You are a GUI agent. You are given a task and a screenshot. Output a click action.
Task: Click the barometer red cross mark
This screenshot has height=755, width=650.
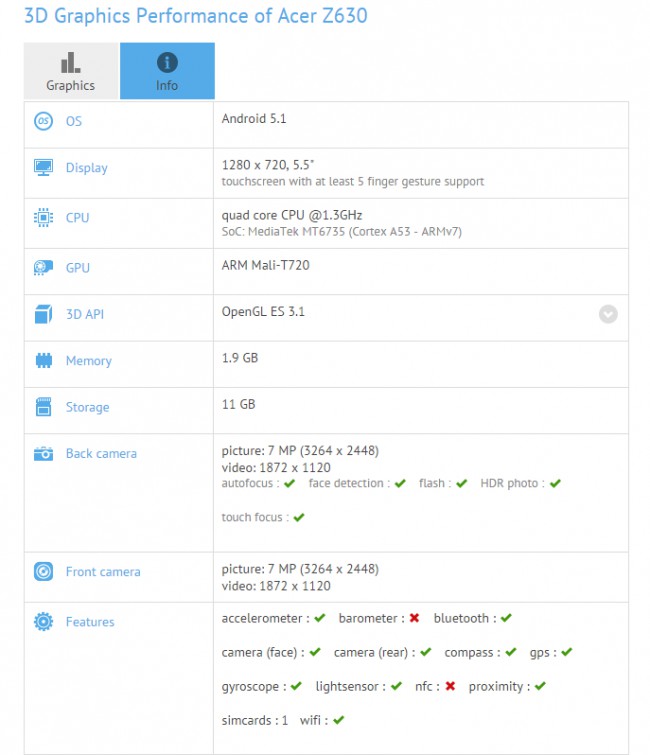(x=414, y=618)
